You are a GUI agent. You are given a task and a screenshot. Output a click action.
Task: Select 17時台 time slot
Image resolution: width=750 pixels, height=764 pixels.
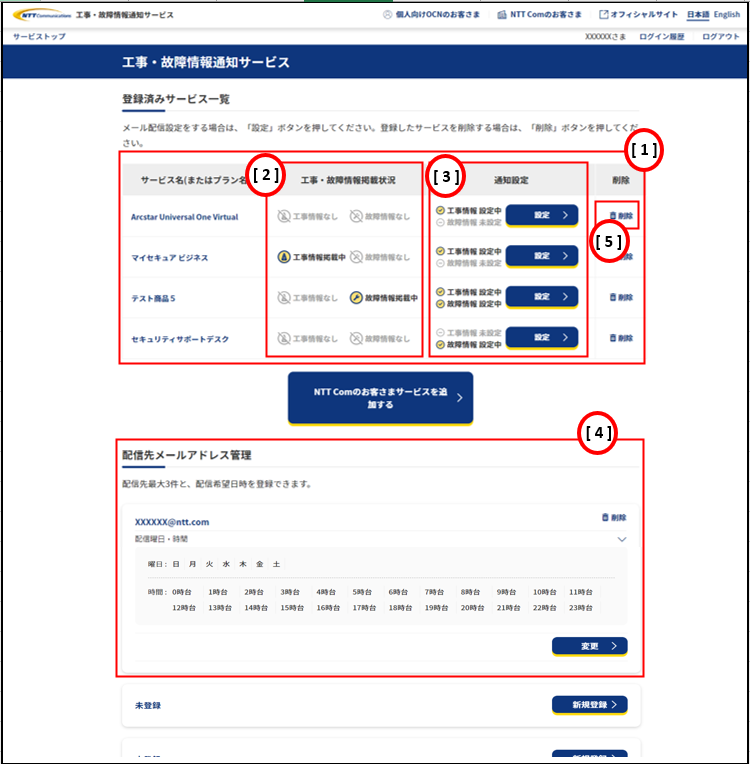365,608
